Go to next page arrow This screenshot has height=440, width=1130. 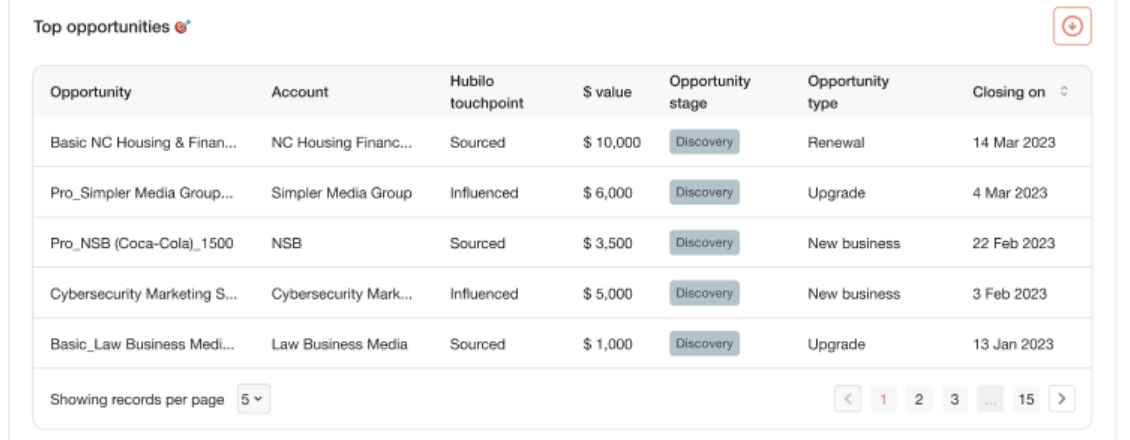(1062, 399)
